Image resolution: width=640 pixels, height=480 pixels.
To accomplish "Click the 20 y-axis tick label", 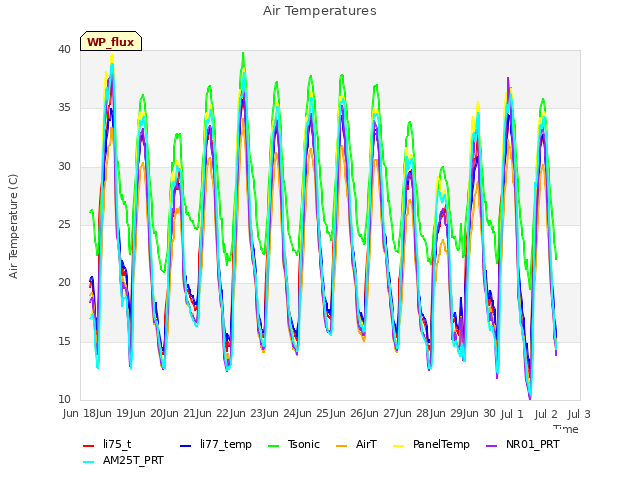I will [x=64, y=282].
